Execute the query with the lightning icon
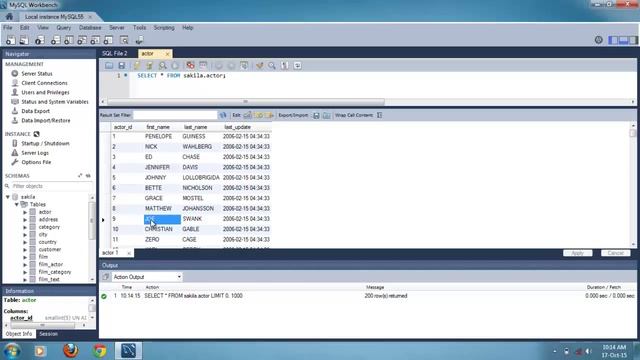640x360 pixels. point(137,65)
